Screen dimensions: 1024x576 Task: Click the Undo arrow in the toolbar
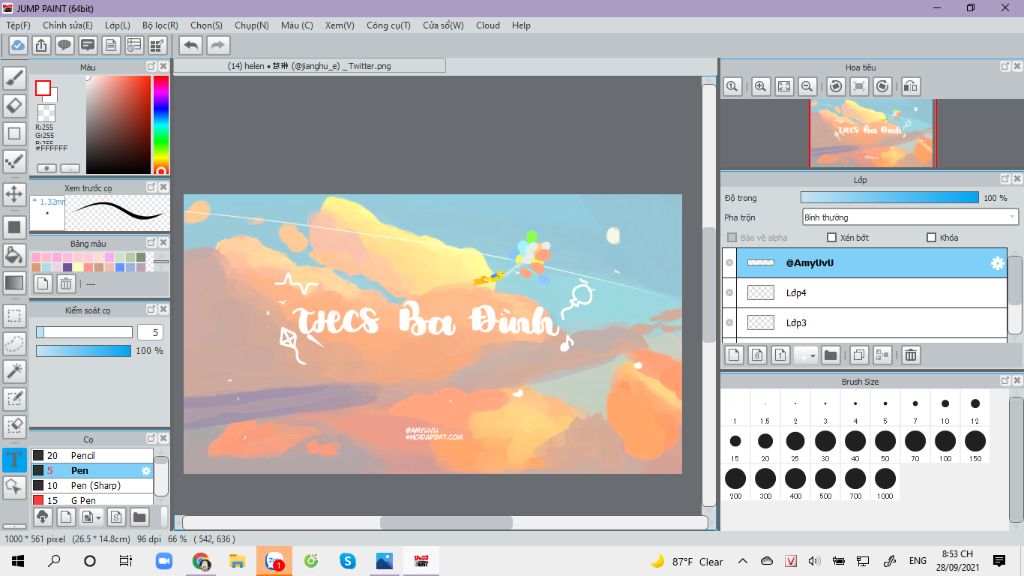click(191, 45)
